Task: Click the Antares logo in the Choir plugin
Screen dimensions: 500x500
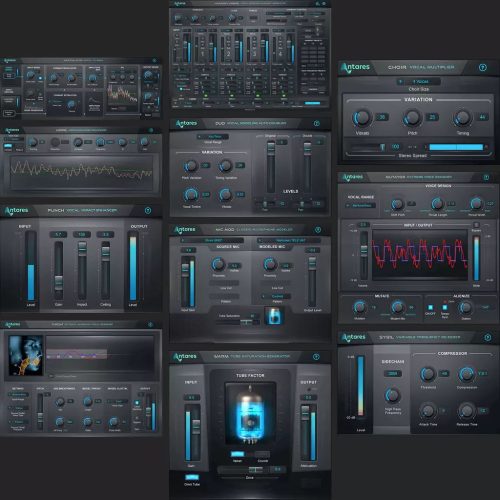Action: (x=355, y=68)
